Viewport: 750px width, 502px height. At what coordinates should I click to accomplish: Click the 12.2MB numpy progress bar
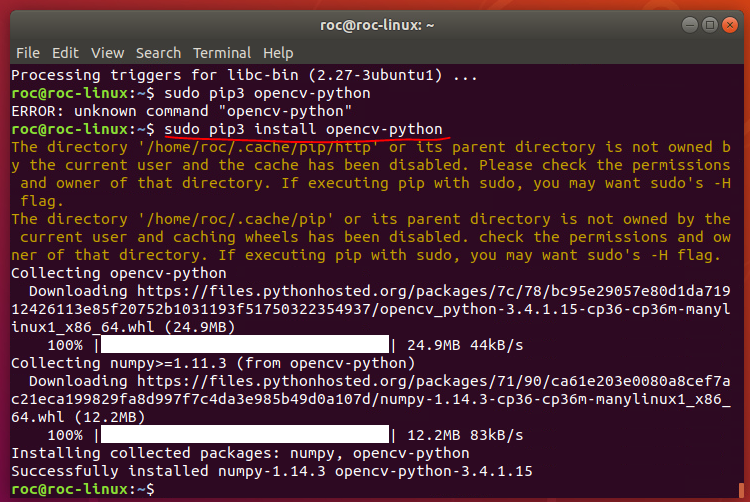(244, 435)
